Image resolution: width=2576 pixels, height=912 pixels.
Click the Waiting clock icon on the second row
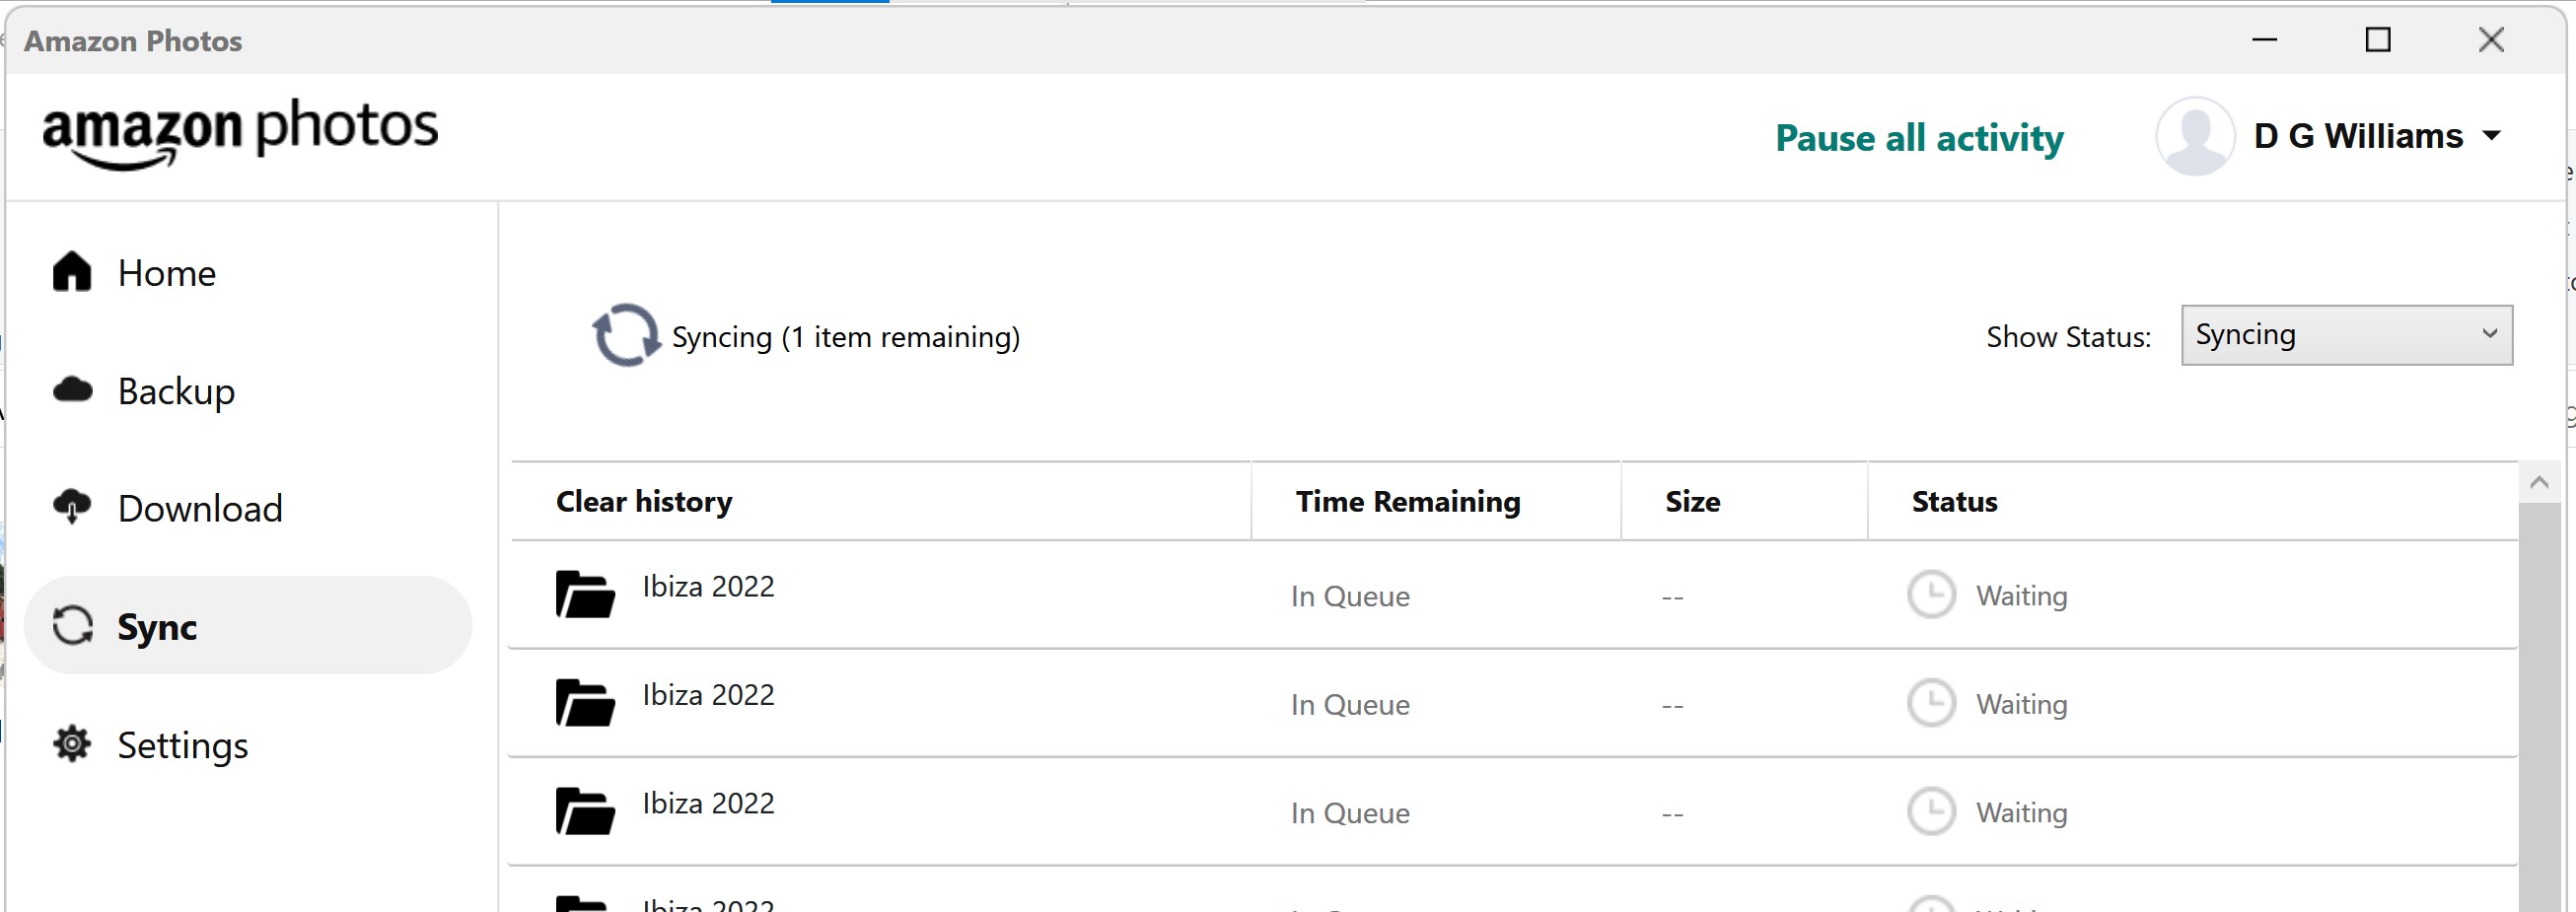(x=1931, y=703)
